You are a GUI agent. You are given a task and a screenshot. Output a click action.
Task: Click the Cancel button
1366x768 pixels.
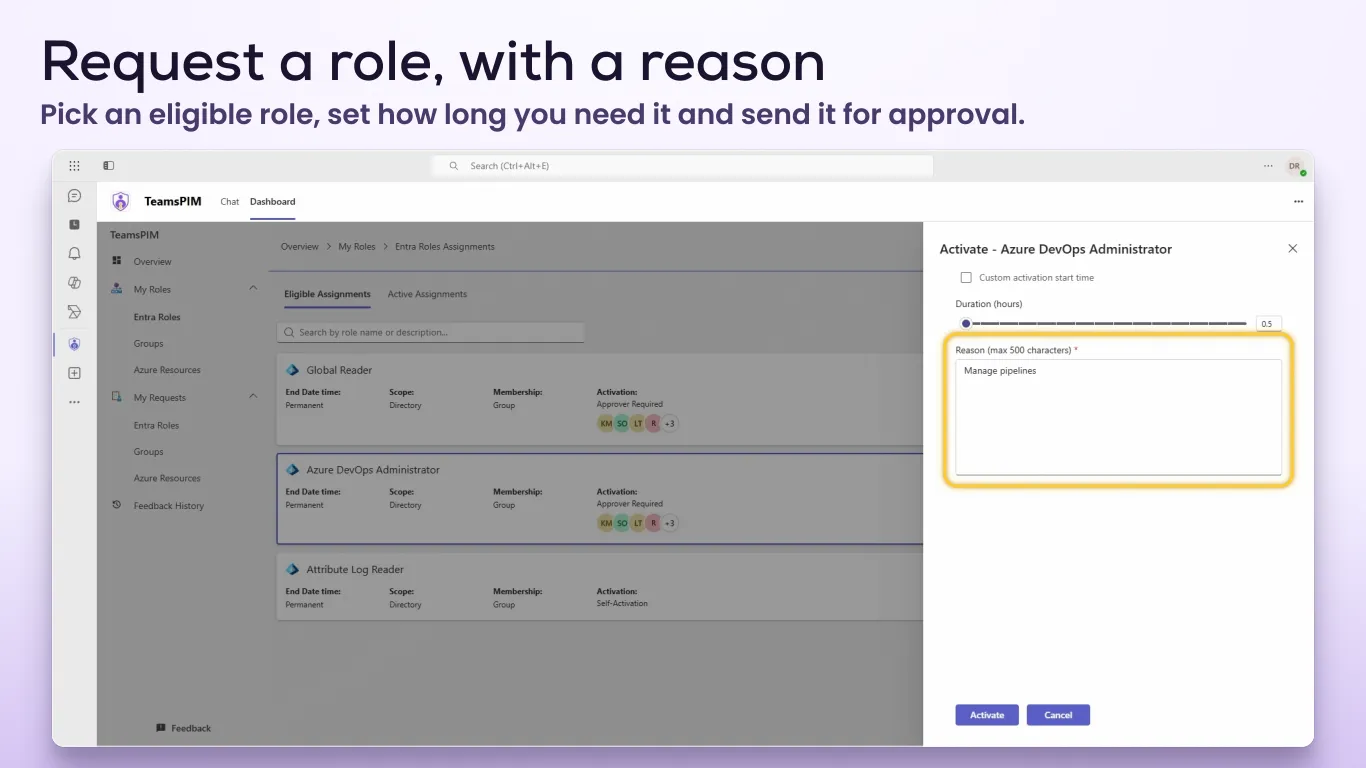[1058, 715]
